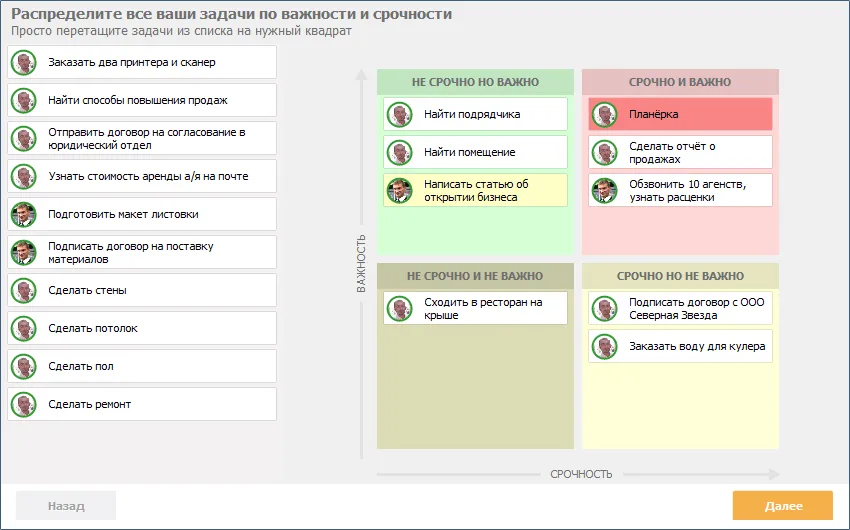850x530 pixels.
Task: Click avatar icon beside "Найти подрядчика"
Action: click(x=398, y=114)
